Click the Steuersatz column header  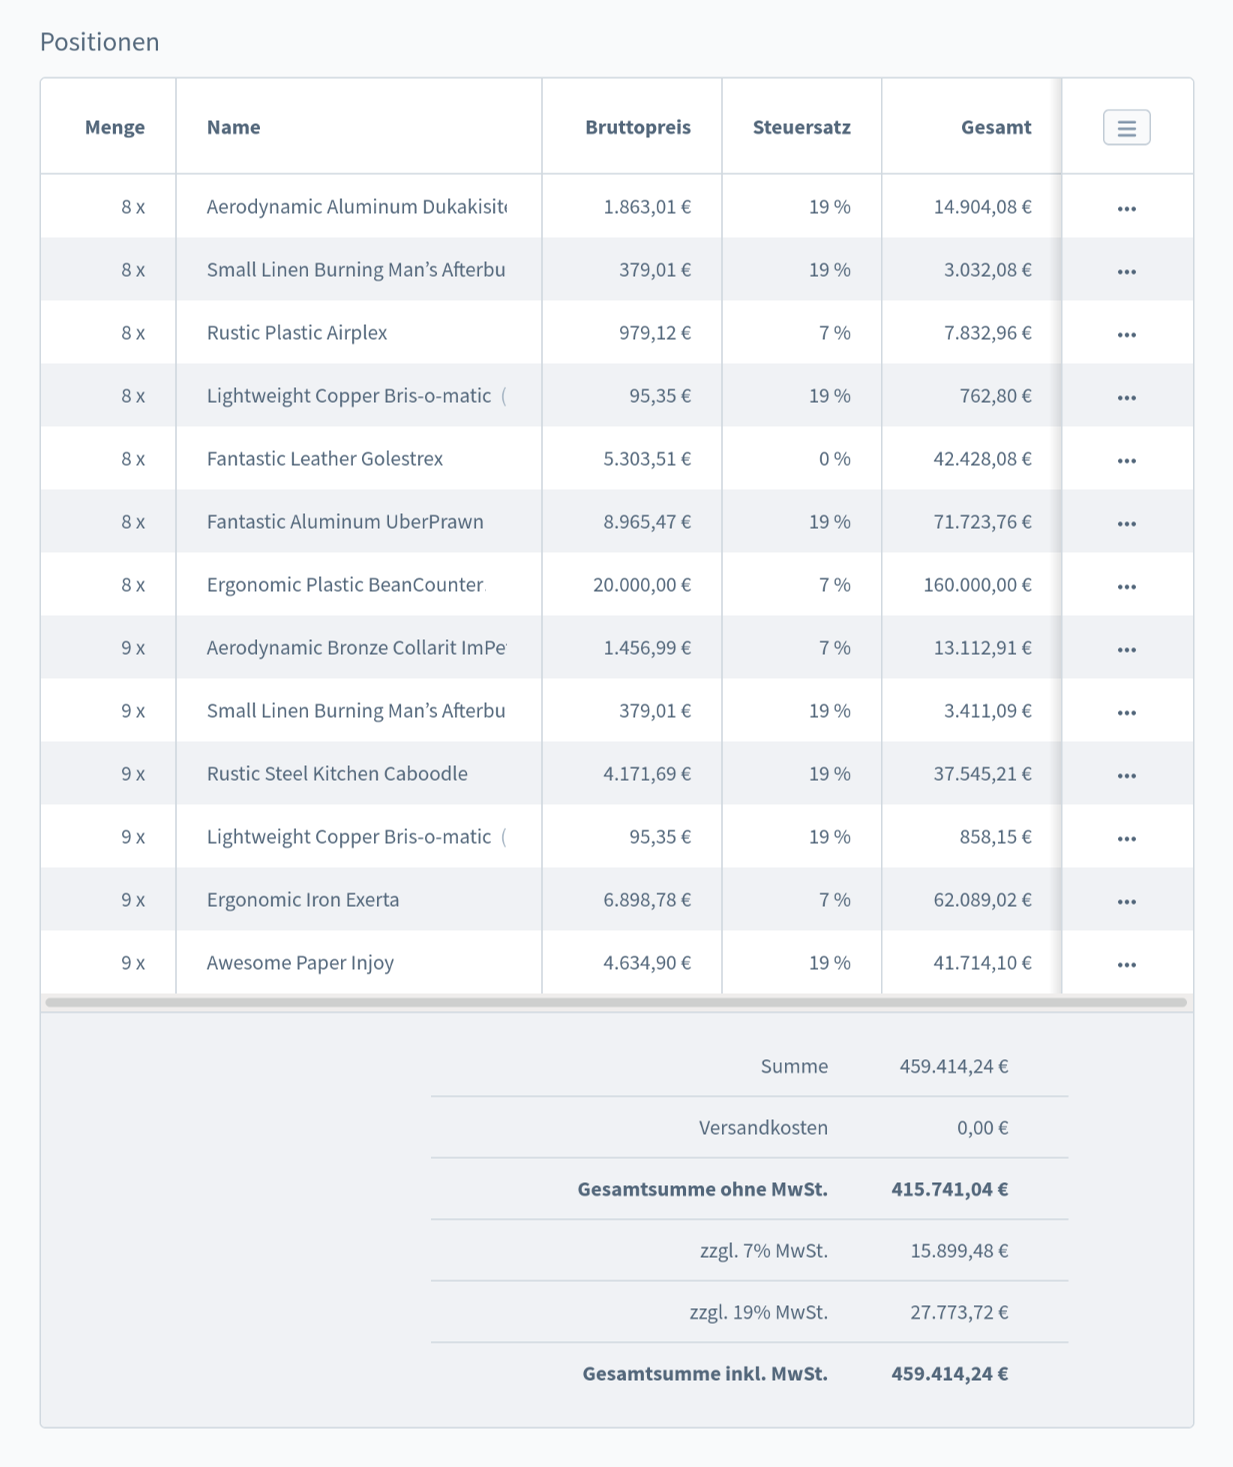[x=801, y=127]
